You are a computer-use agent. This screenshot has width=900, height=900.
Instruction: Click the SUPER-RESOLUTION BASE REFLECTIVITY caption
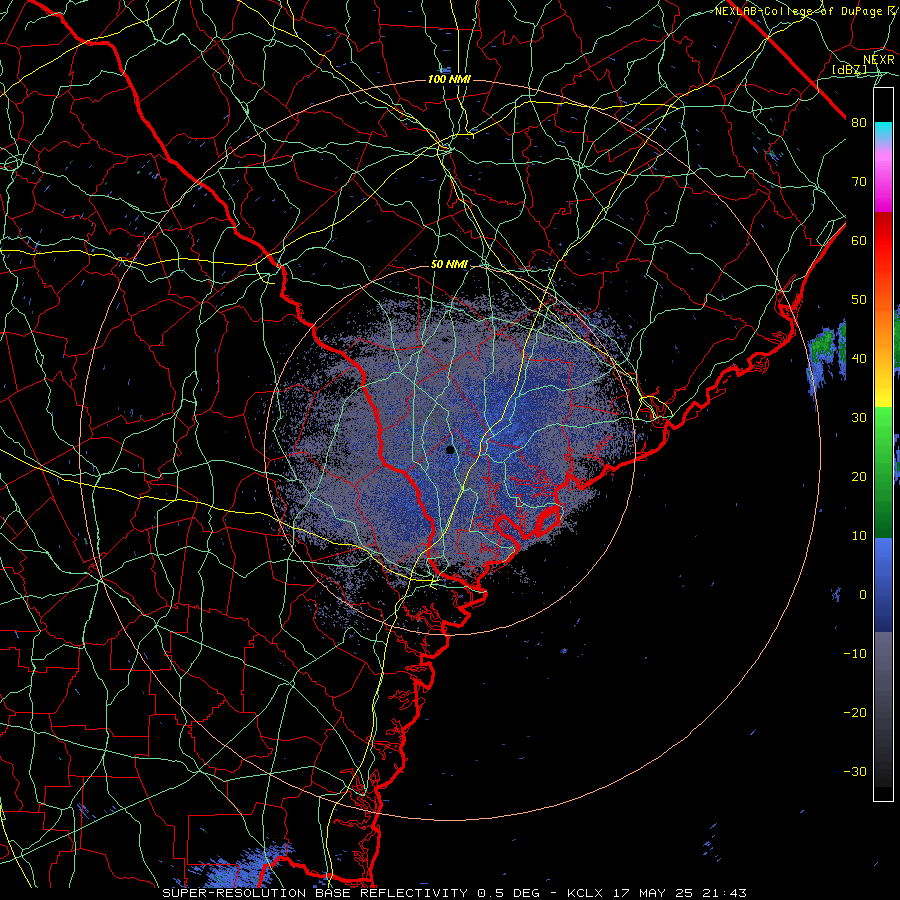click(x=315, y=893)
